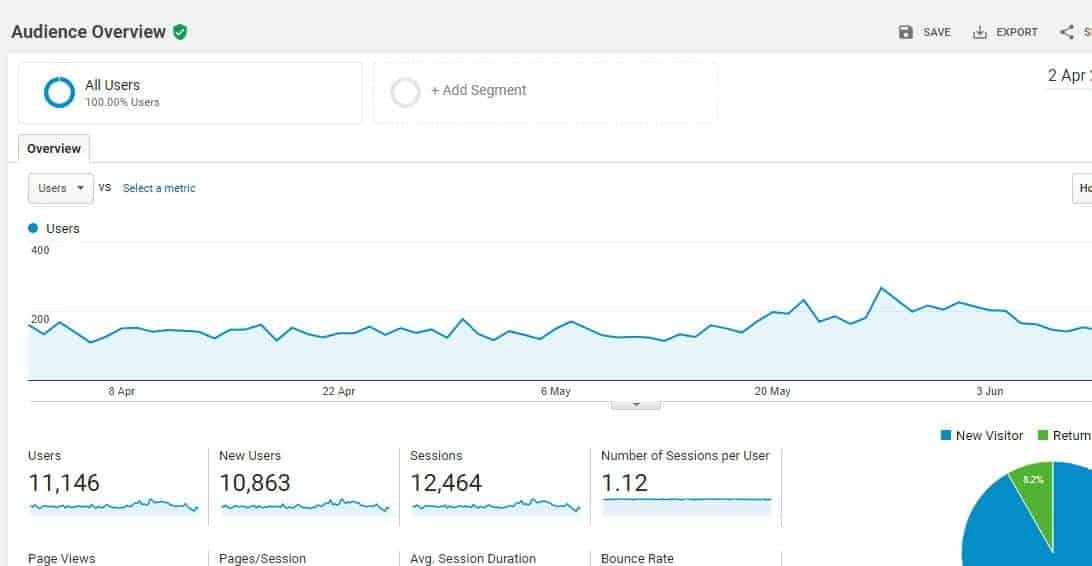Click the EXPORT button label
Viewport: 1092px width, 566px height.
point(1017,32)
